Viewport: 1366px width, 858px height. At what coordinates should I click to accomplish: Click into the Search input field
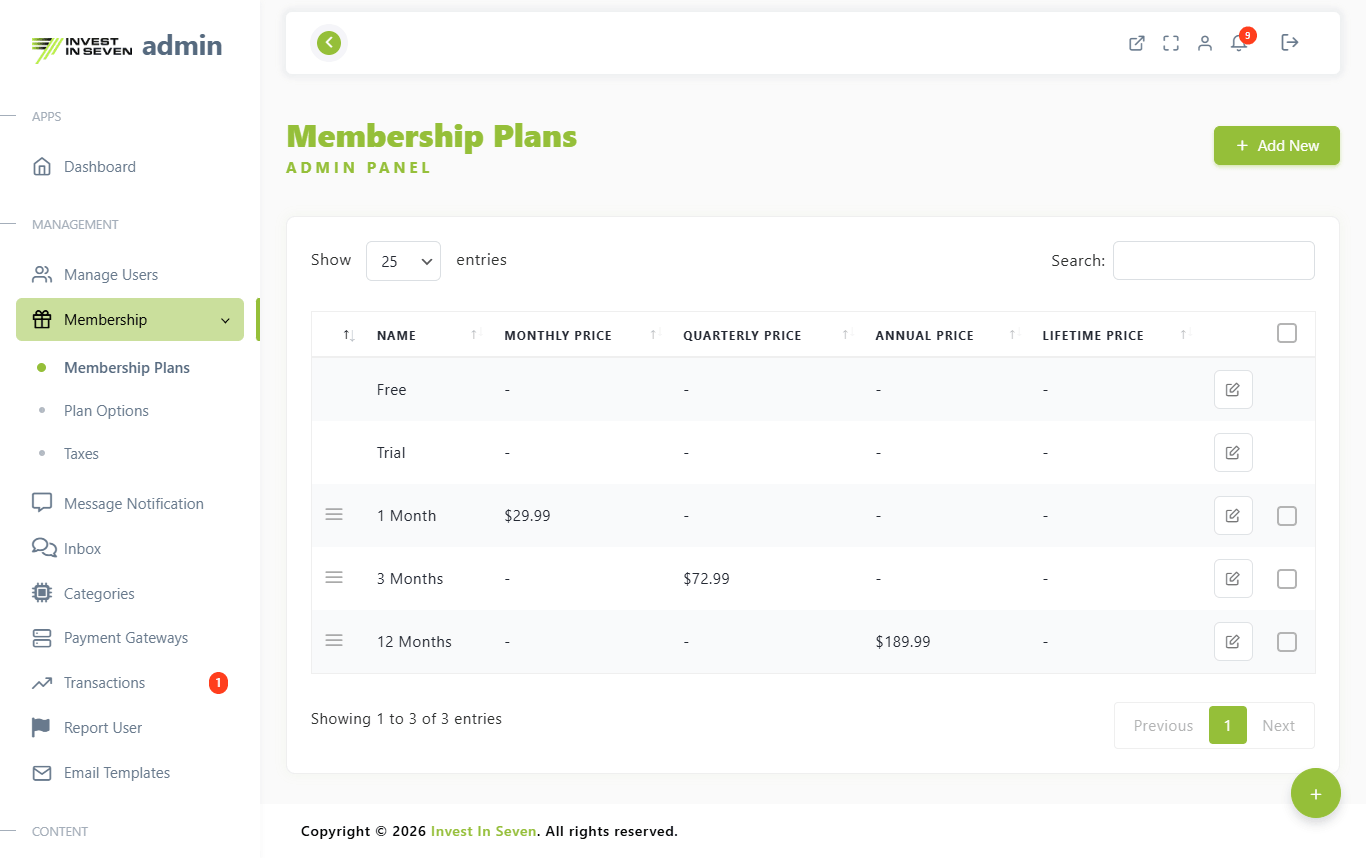coord(1213,261)
